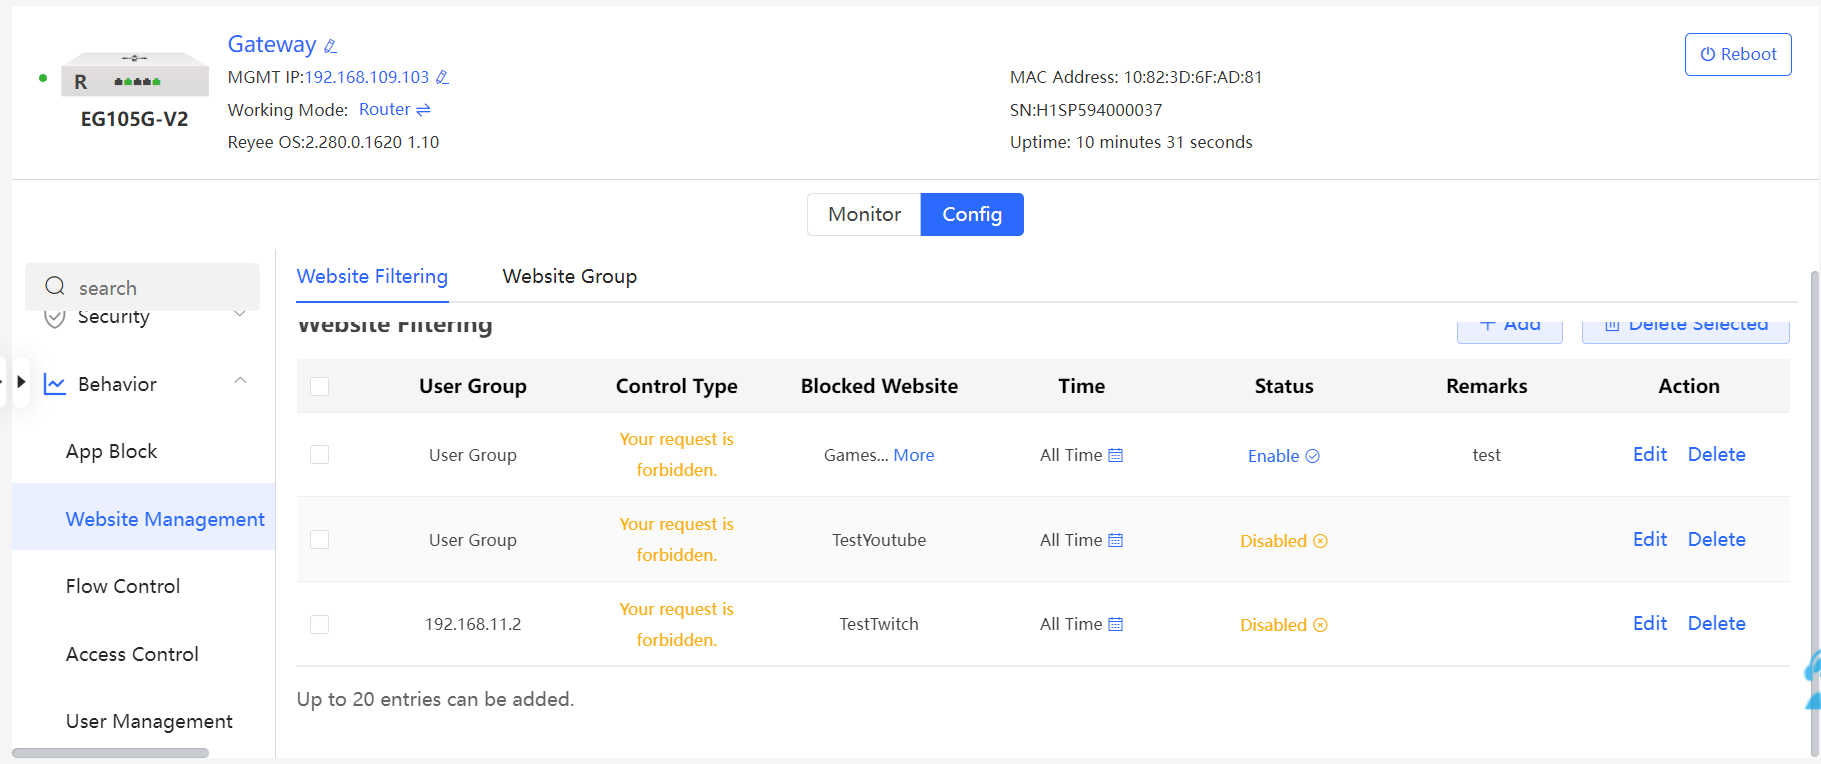Expand the side panel with the left arrow

tap(21, 382)
